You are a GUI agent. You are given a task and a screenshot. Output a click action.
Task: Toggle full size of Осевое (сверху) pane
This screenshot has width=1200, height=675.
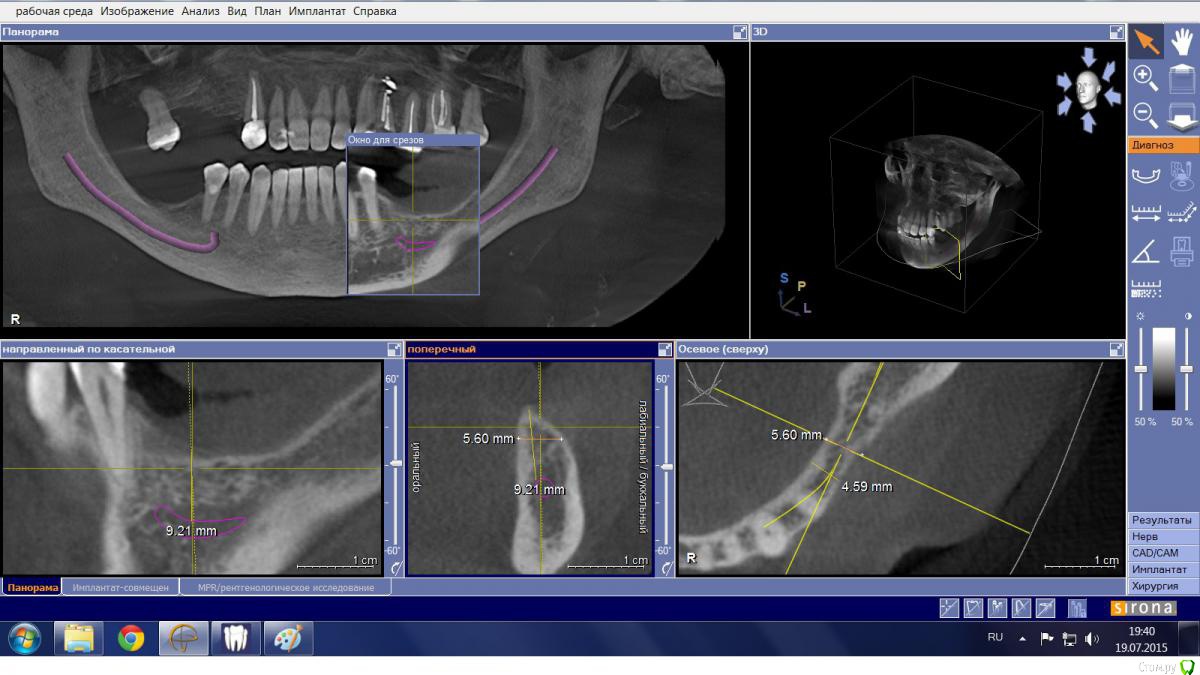click(x=1116, y=349)
